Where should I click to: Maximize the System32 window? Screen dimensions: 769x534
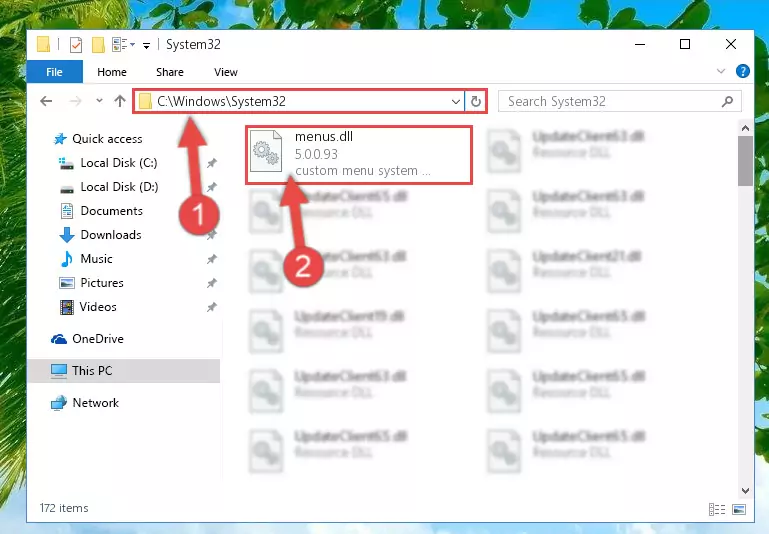click(685, 45)
